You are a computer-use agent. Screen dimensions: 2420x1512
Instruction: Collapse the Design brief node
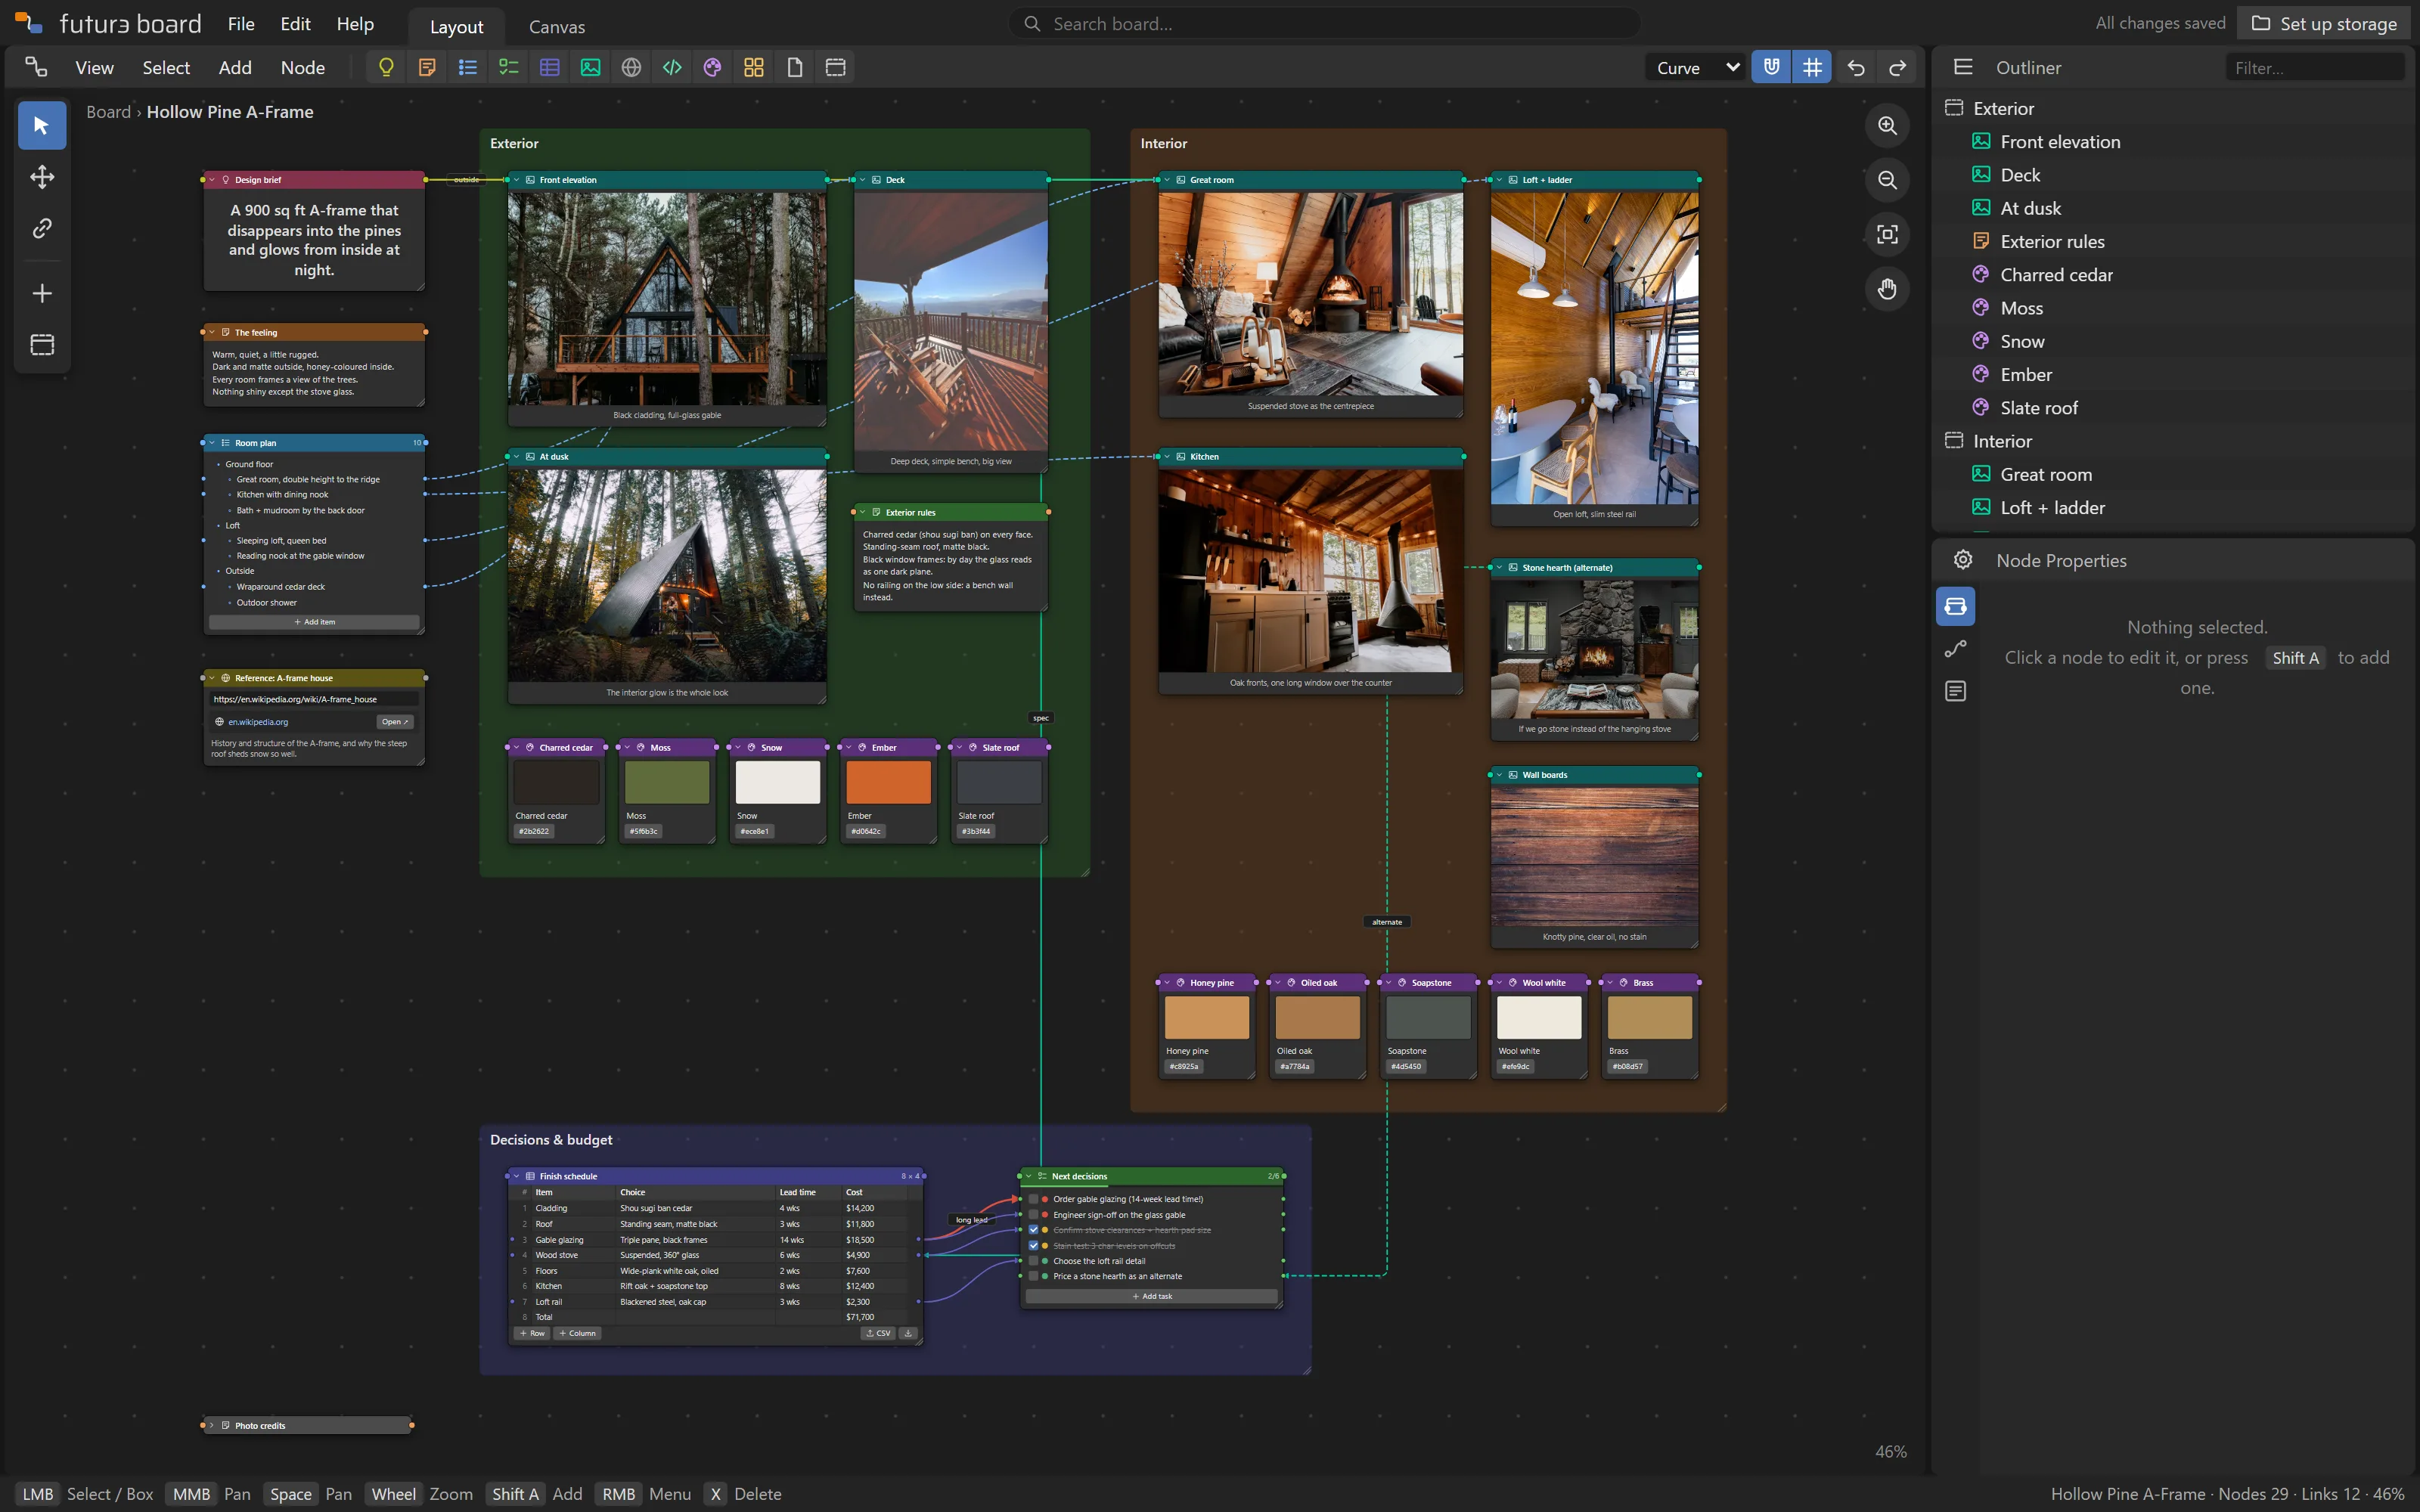pyautogui.click(x=212, y=180)
